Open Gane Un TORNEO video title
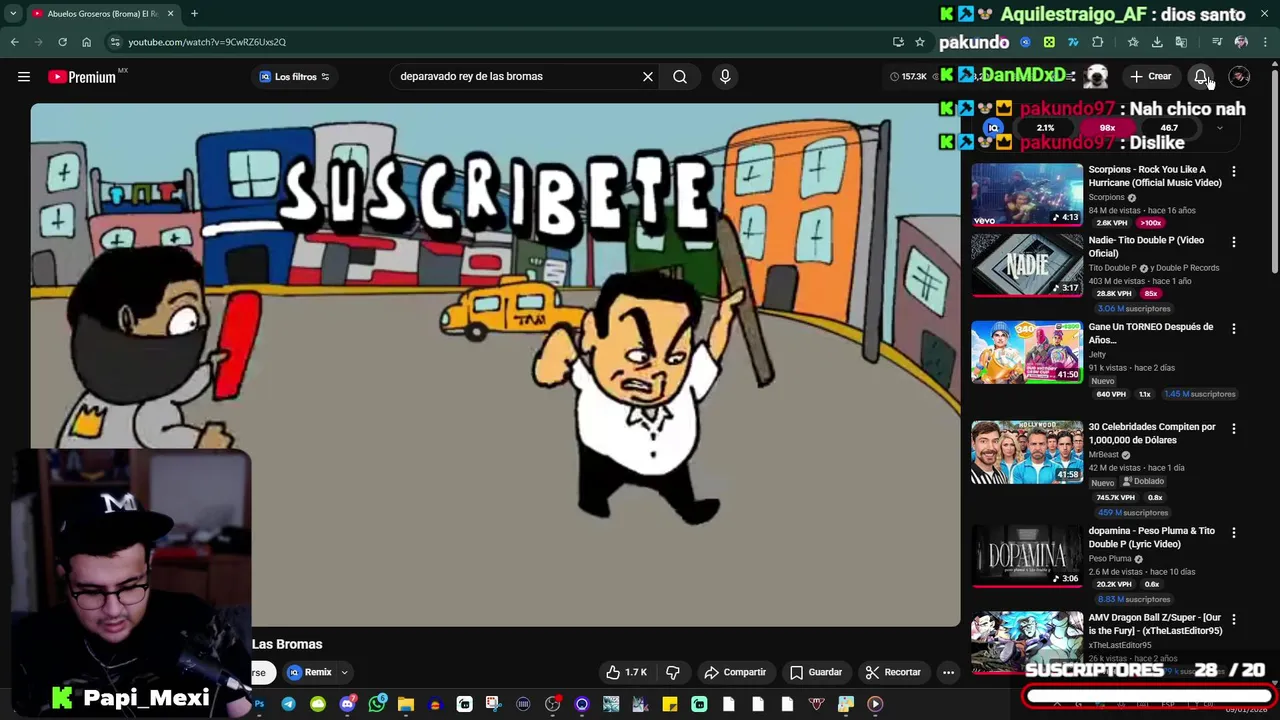 point(1150,333)
